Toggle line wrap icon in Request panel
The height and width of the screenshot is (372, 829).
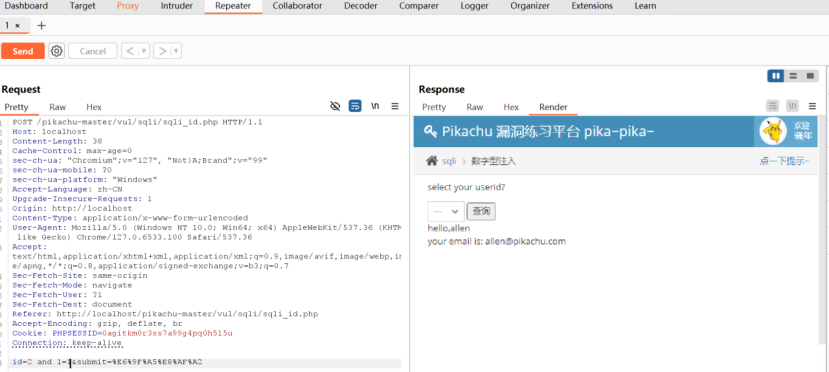pyautogui.click(x=355, y=106)
